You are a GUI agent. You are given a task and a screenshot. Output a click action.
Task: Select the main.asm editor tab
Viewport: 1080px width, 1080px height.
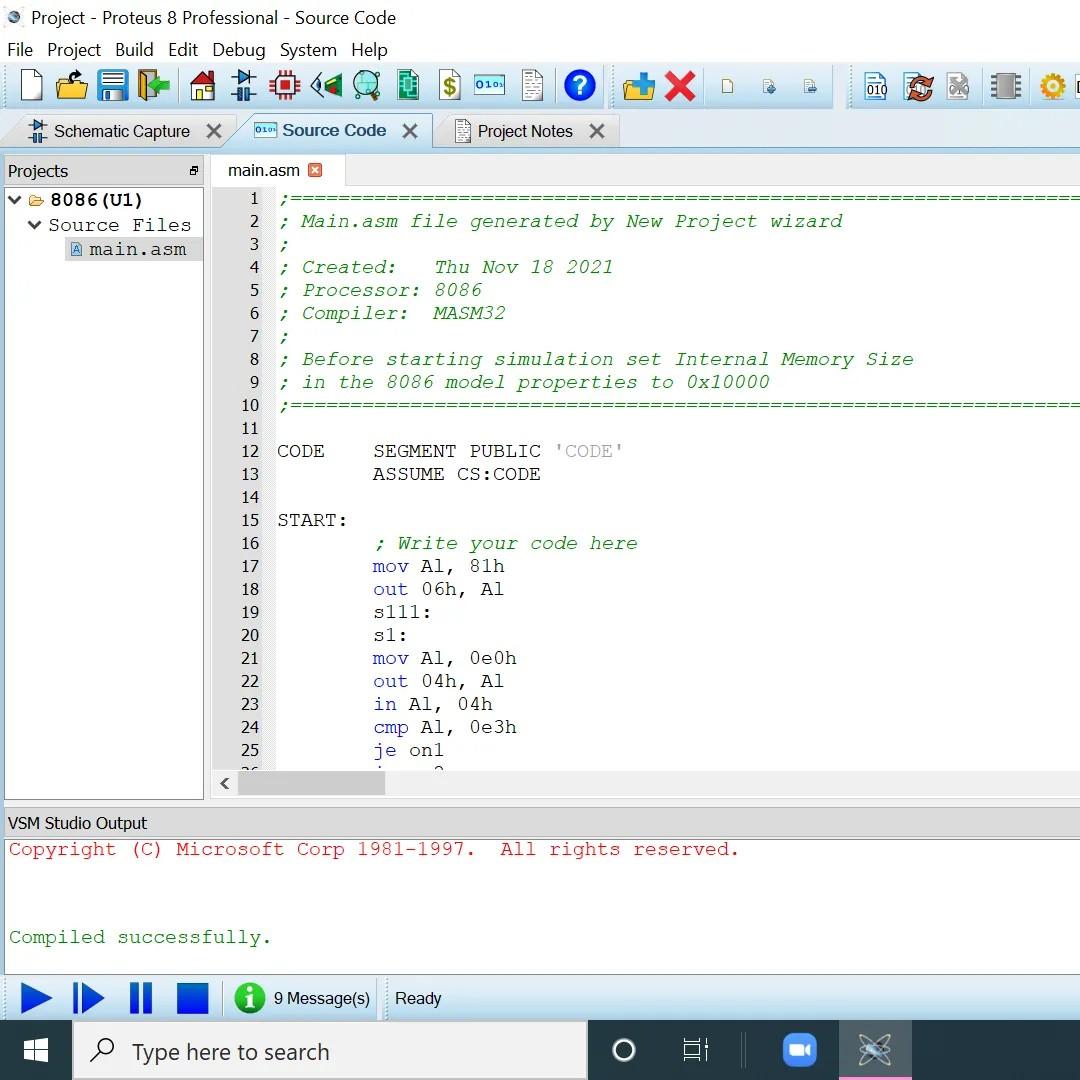click(264, 170)
